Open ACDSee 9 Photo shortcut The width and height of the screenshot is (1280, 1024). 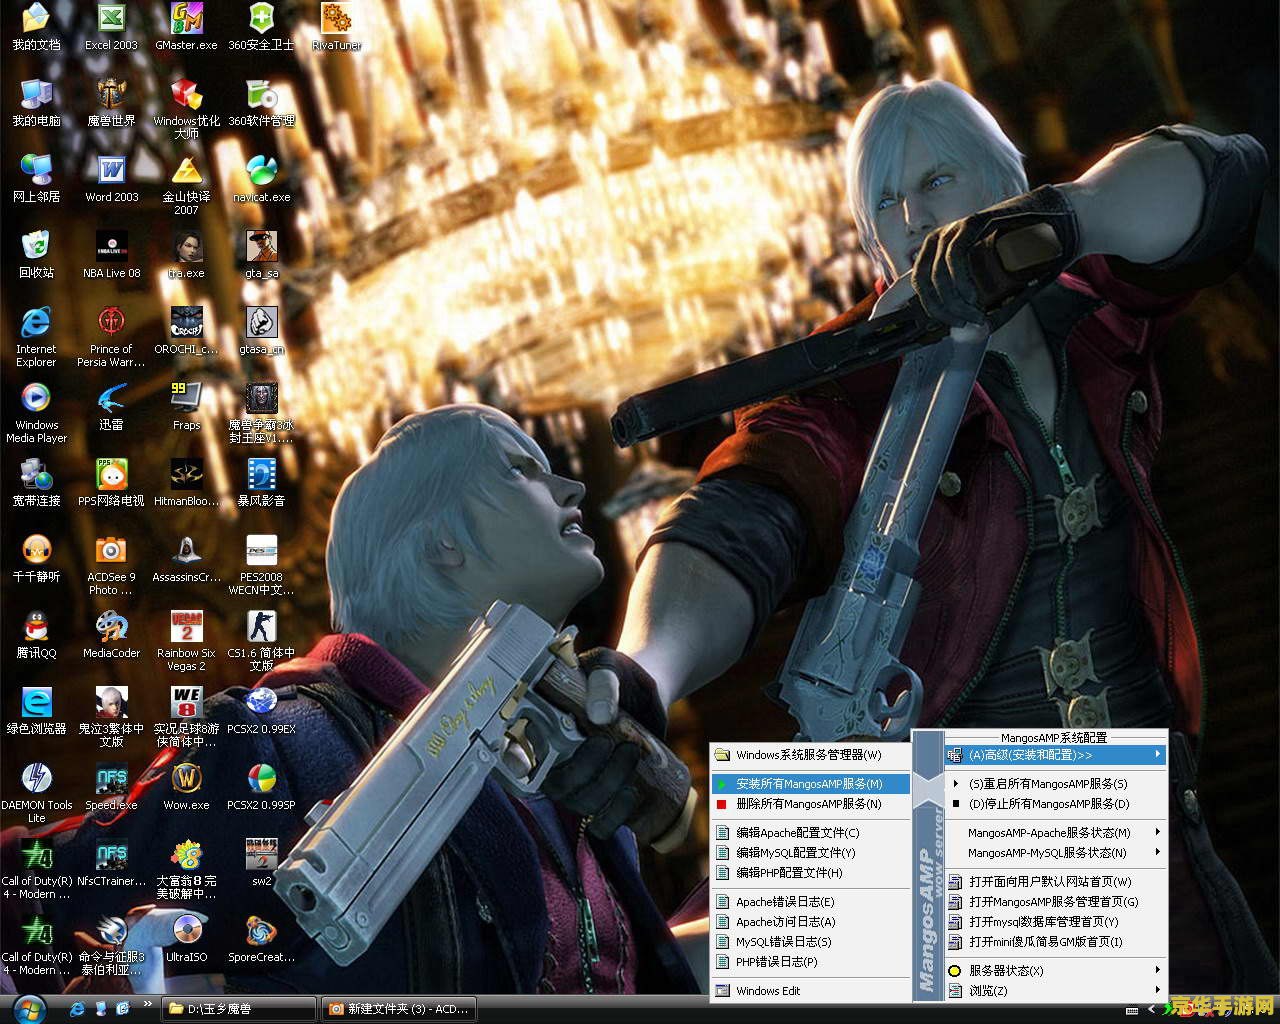pyautogui.click(x=111, y=564)
